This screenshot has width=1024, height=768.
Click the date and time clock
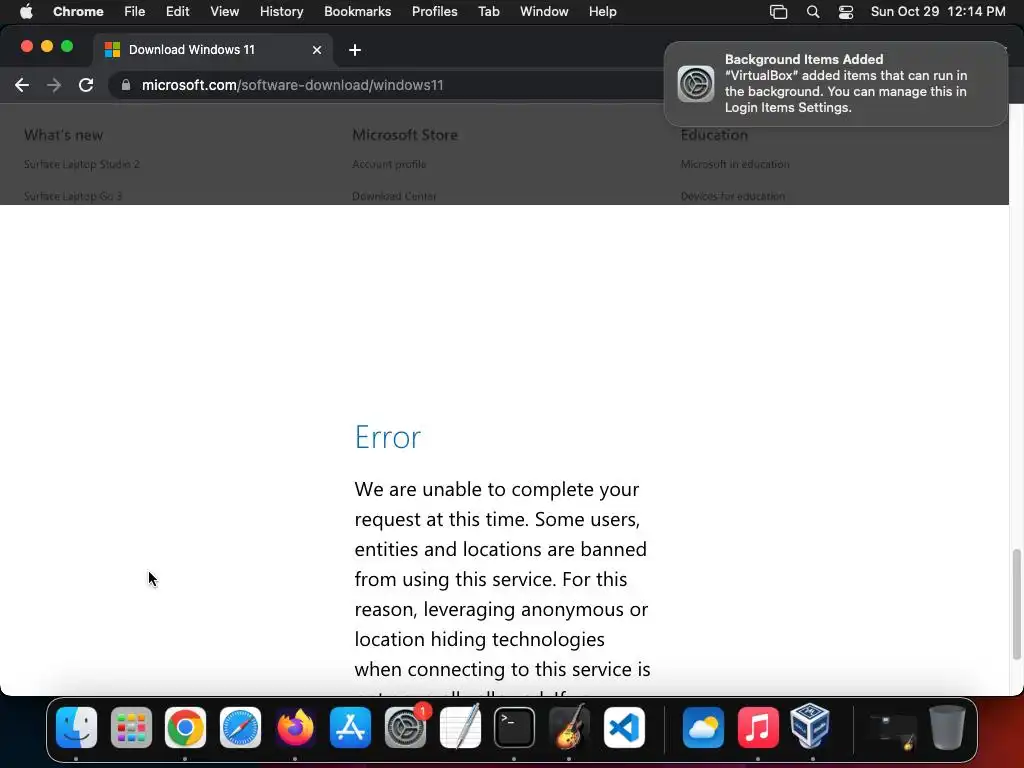[938, 12]
